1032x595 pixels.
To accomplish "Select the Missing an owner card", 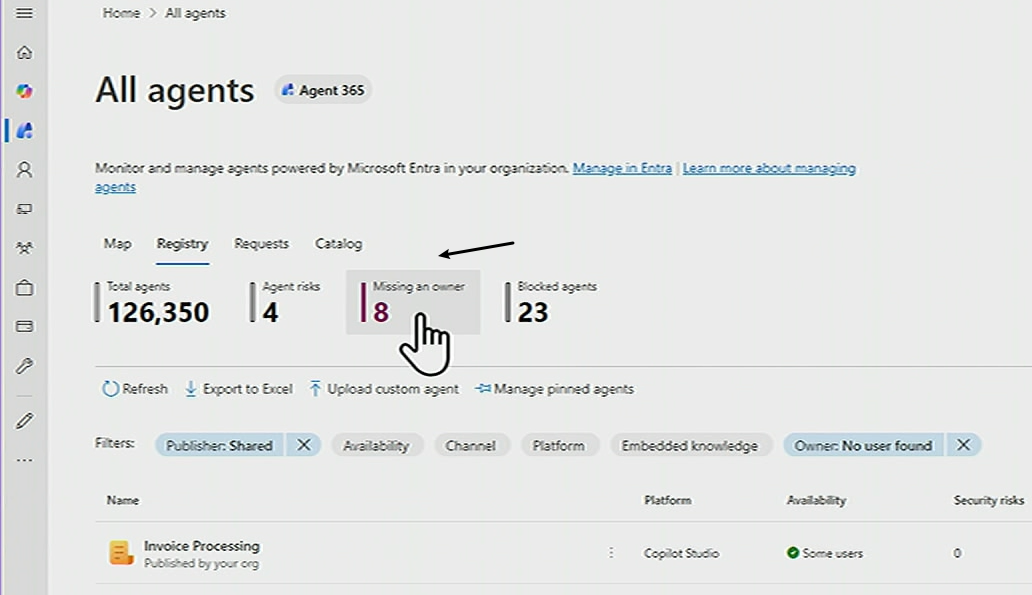I will 413,302.
